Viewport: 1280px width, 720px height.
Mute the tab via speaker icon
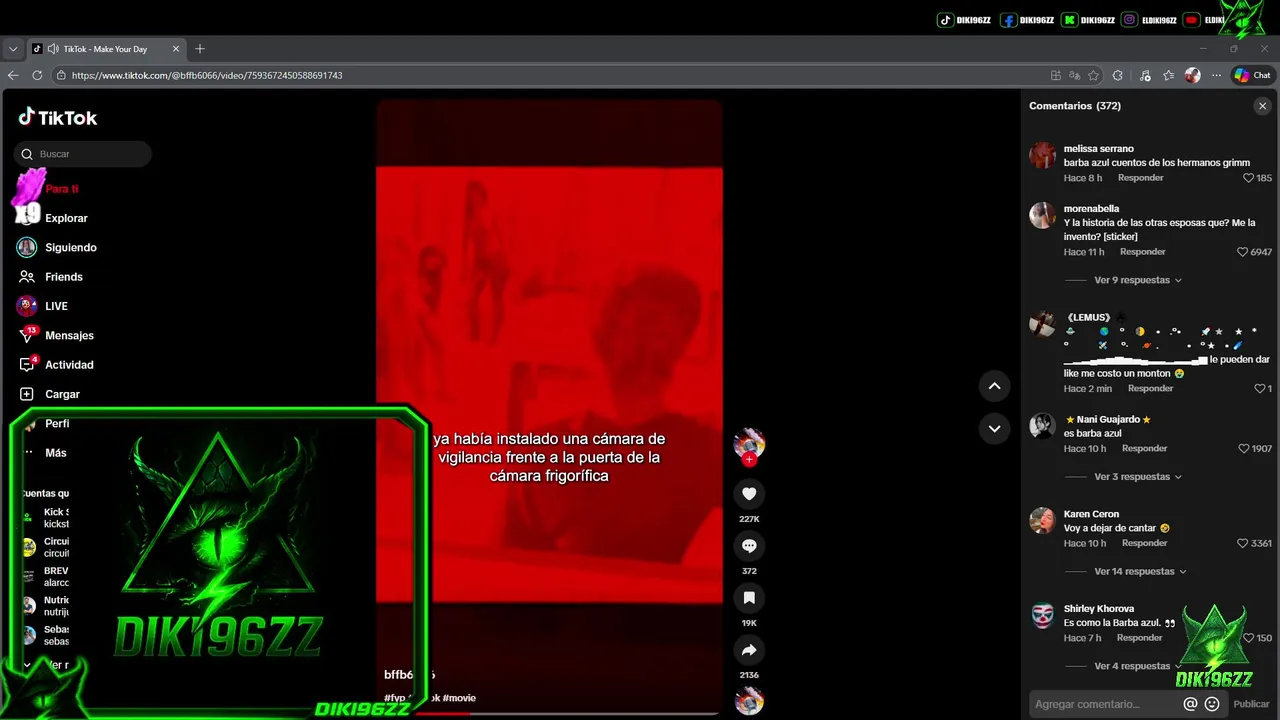(52, 48)
